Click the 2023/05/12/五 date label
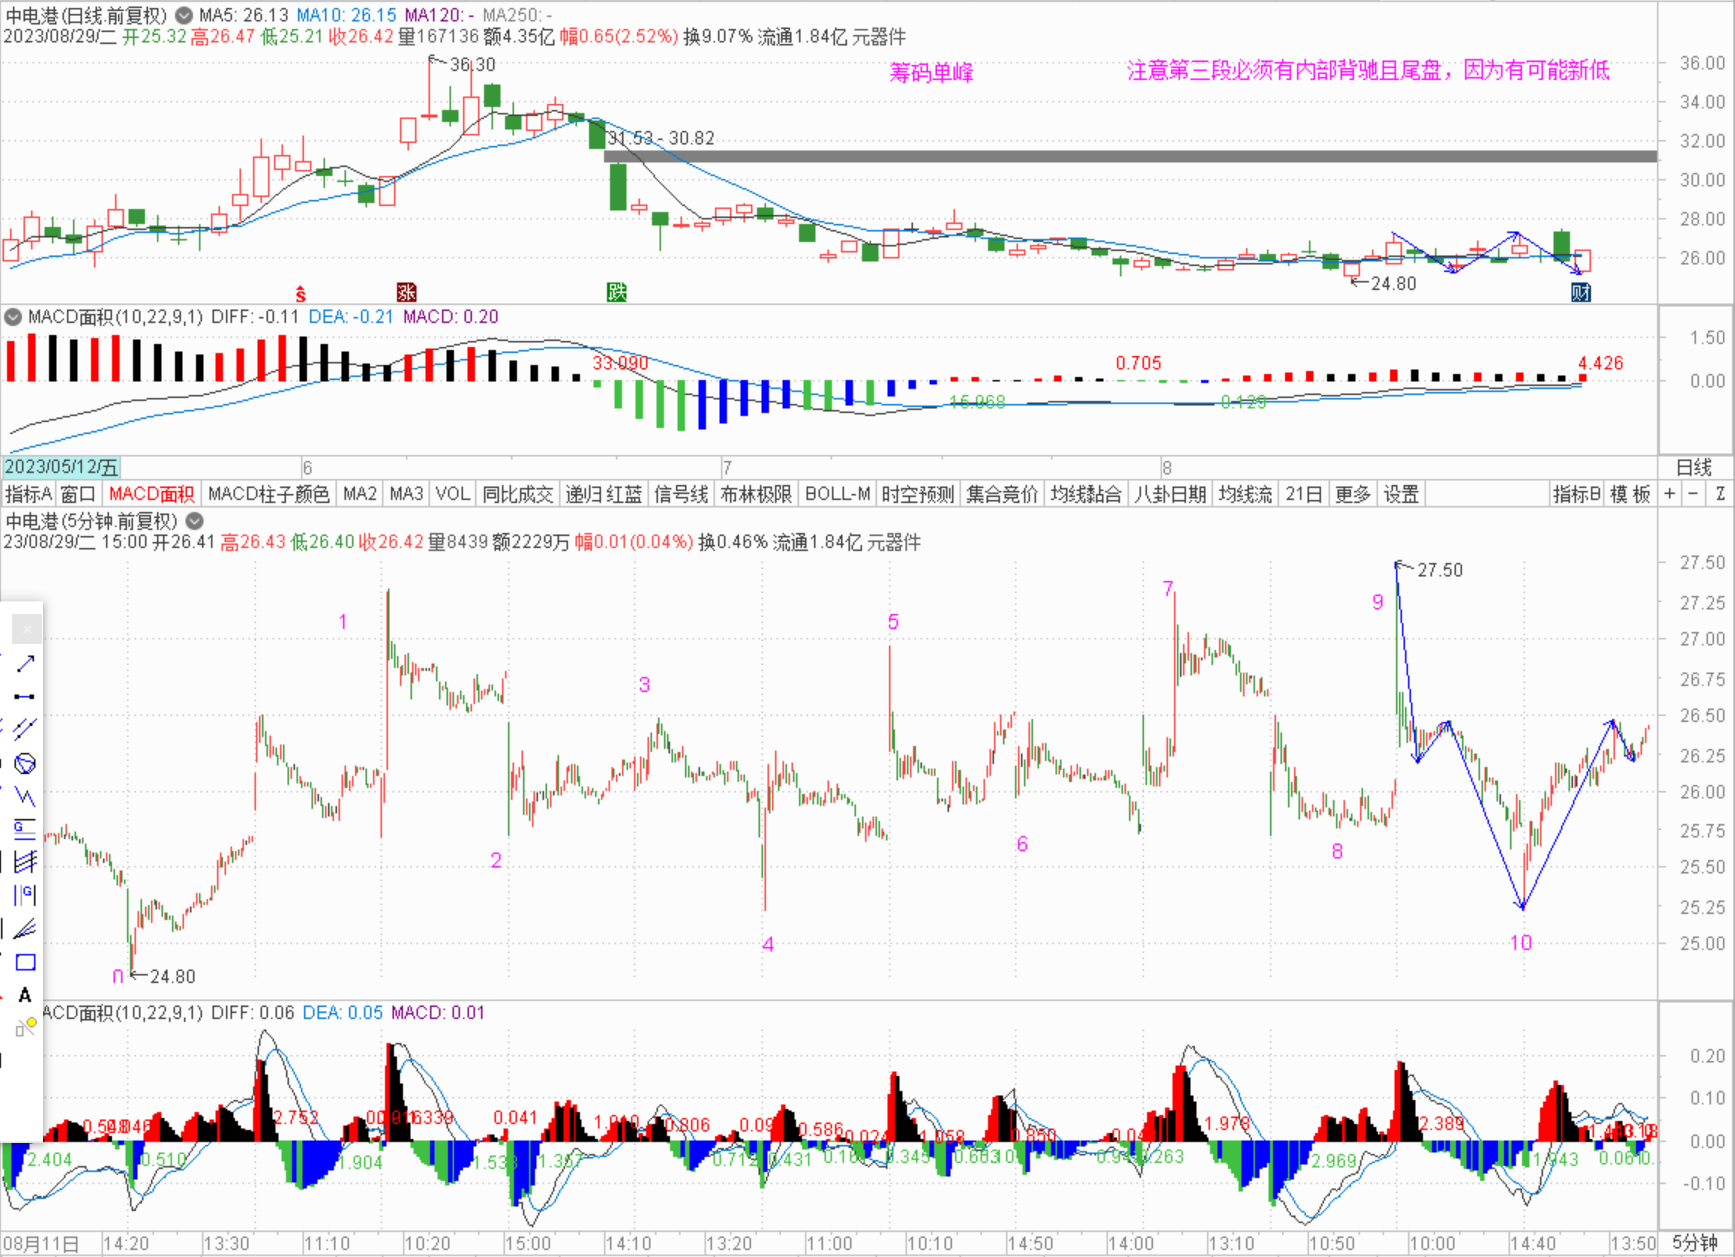 click(61, 467)
